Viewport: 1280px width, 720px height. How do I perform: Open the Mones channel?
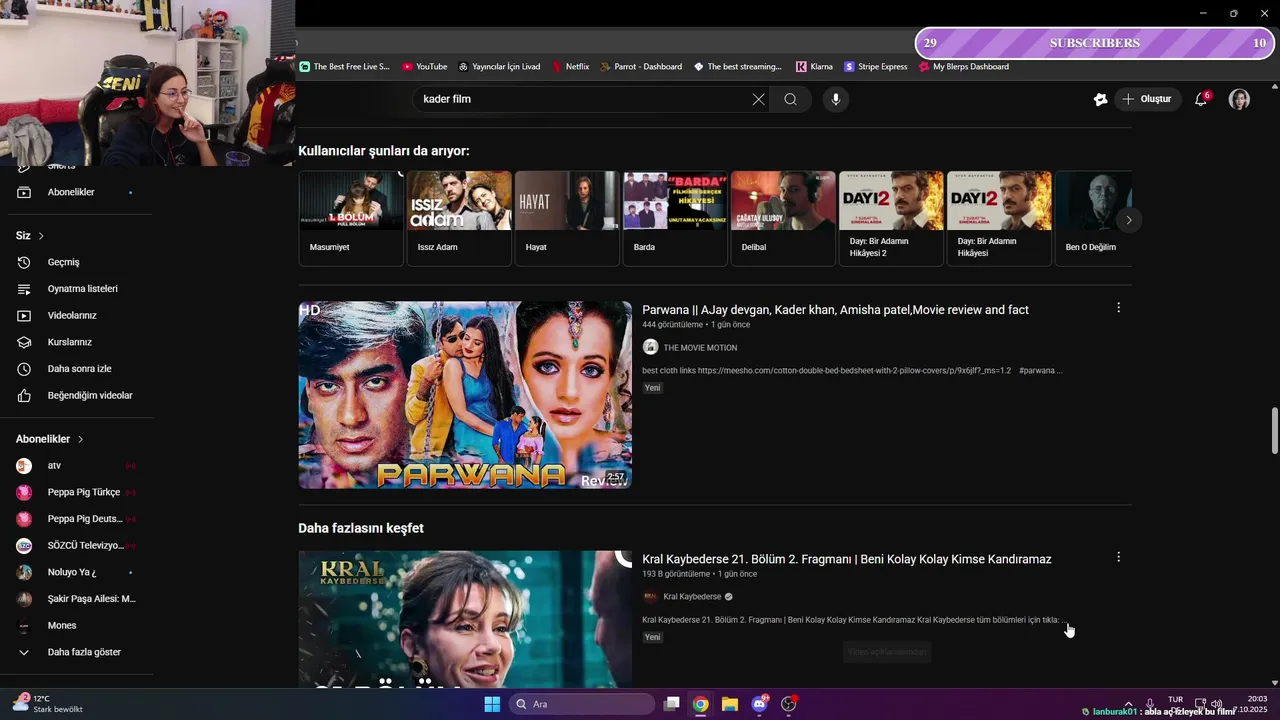pyautogui.click(x=76, y=625)
